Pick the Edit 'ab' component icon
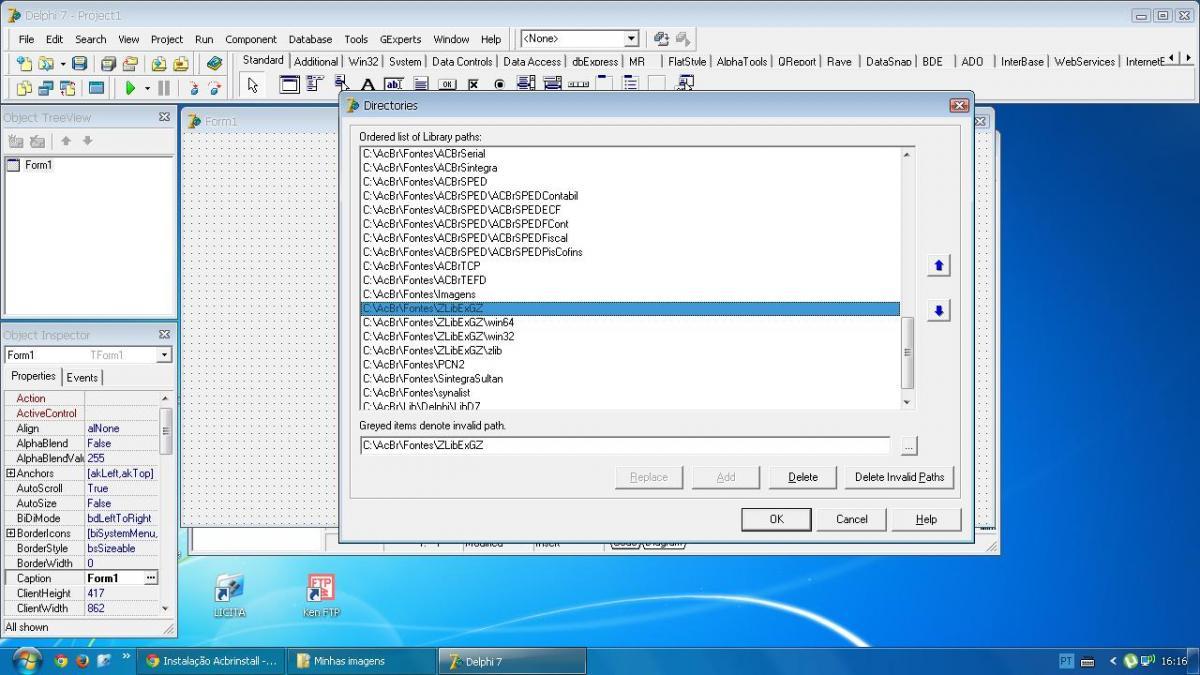1200x675 pixels. pyautogui.click(x=394, y=85)
